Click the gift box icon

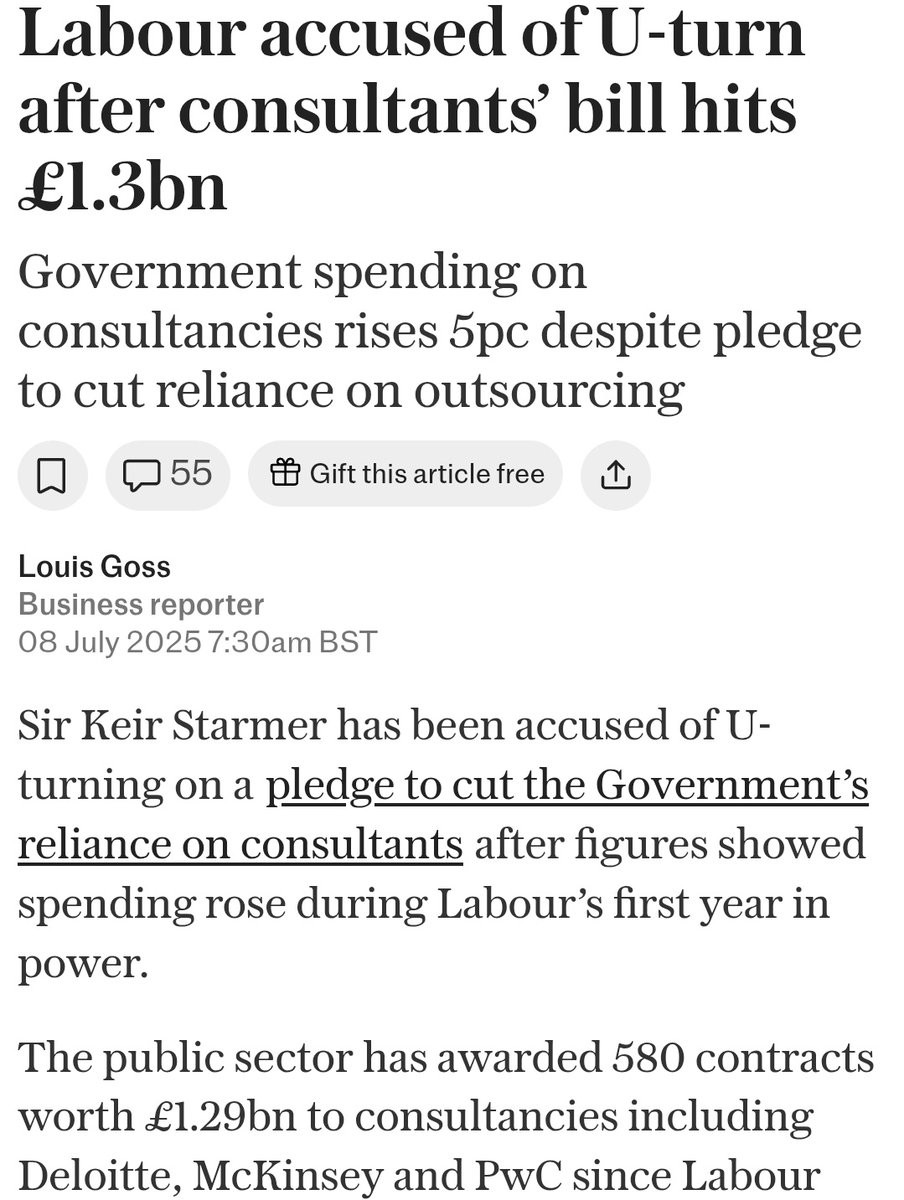point(285,473)
